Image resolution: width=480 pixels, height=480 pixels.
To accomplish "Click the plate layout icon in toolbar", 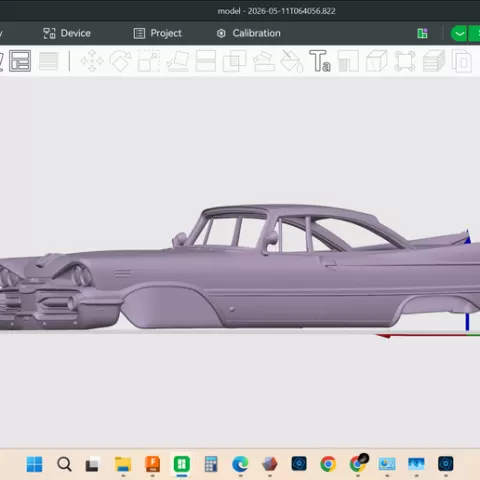I will [20, 61].
